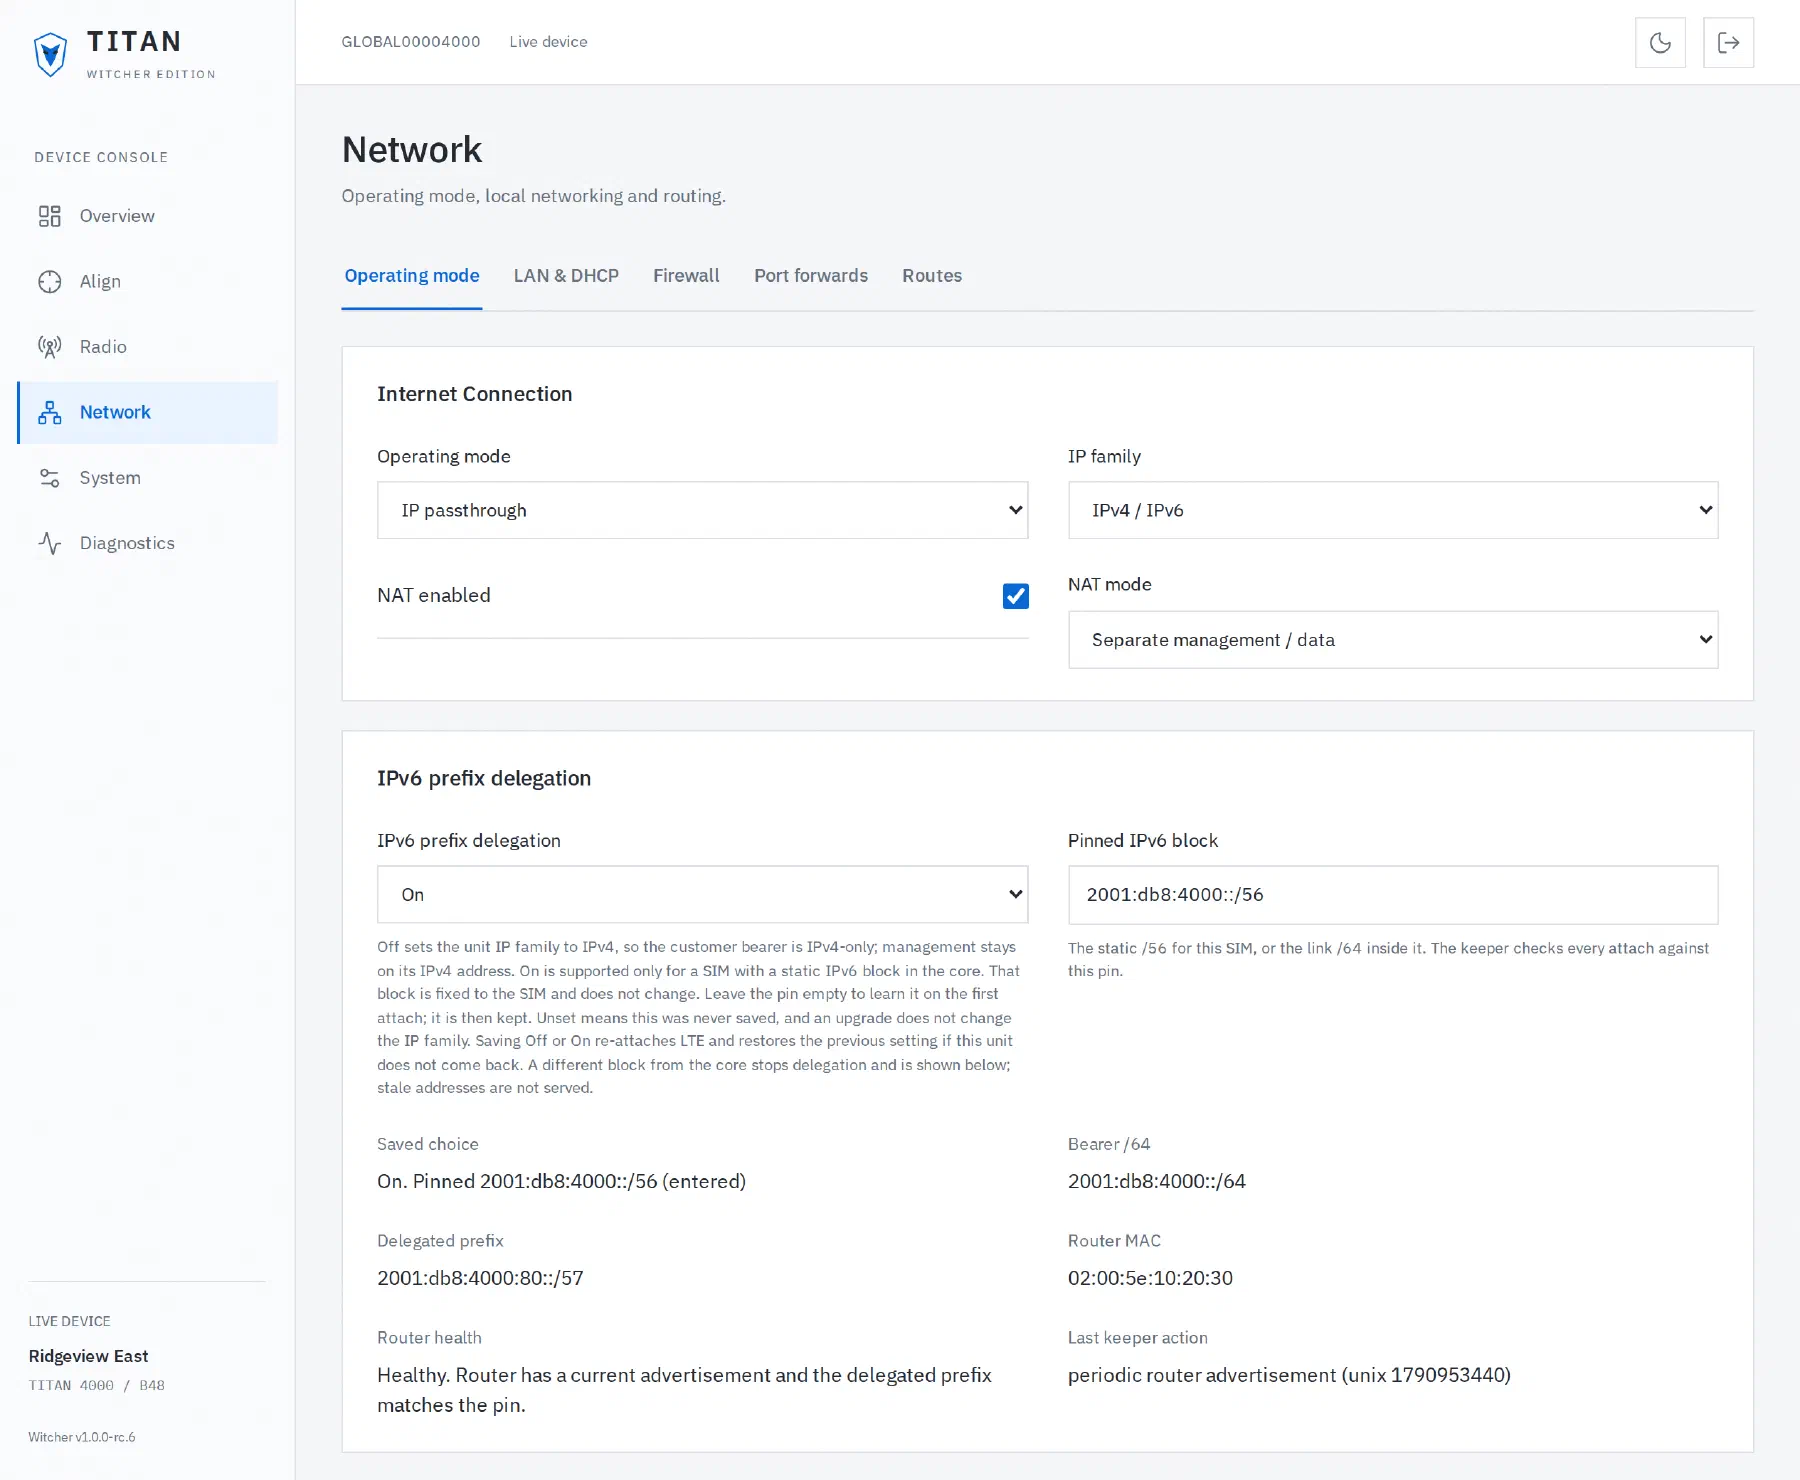Click the periodic router advertisement text

tap(1289, 1375)
